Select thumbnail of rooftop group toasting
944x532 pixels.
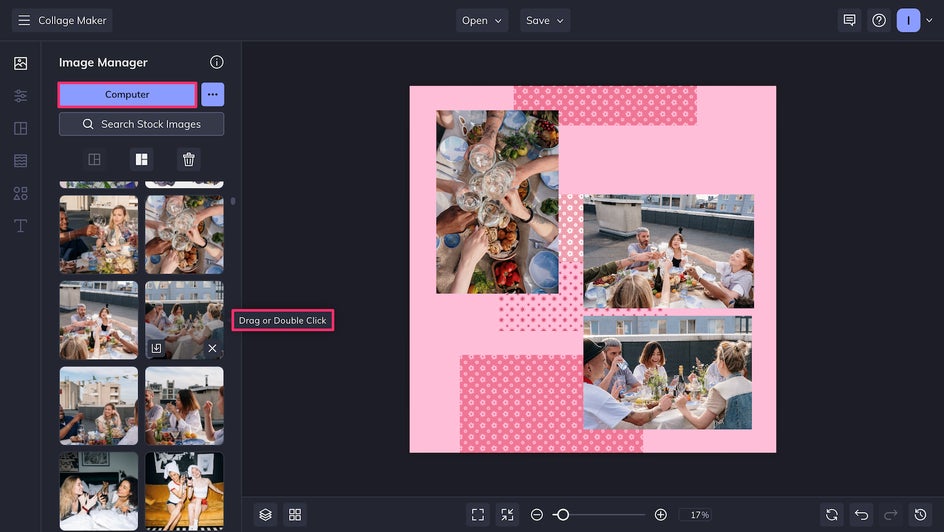[x=99, y=320]
